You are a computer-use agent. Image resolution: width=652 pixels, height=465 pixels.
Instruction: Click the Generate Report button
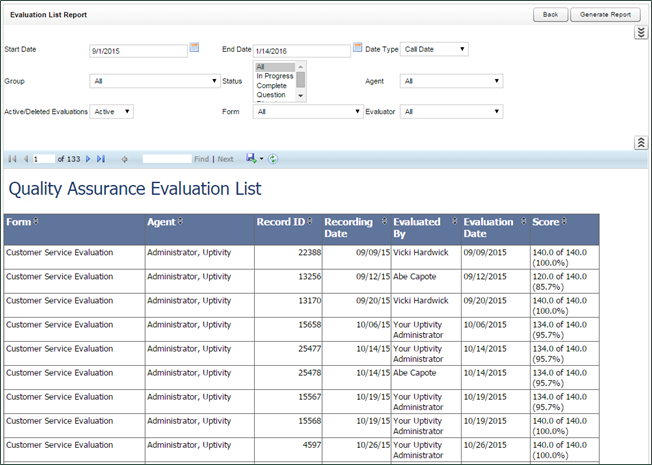pyautogui.click(x=605, y=15)
